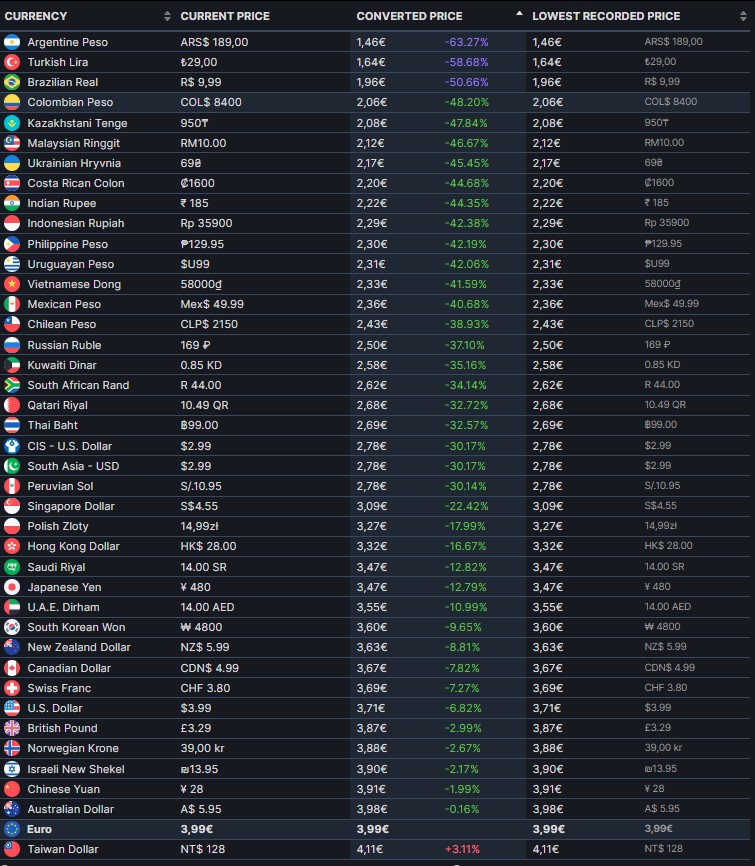
Task: Click the Thai Baht flag icon
Action: tap(12, 425)
